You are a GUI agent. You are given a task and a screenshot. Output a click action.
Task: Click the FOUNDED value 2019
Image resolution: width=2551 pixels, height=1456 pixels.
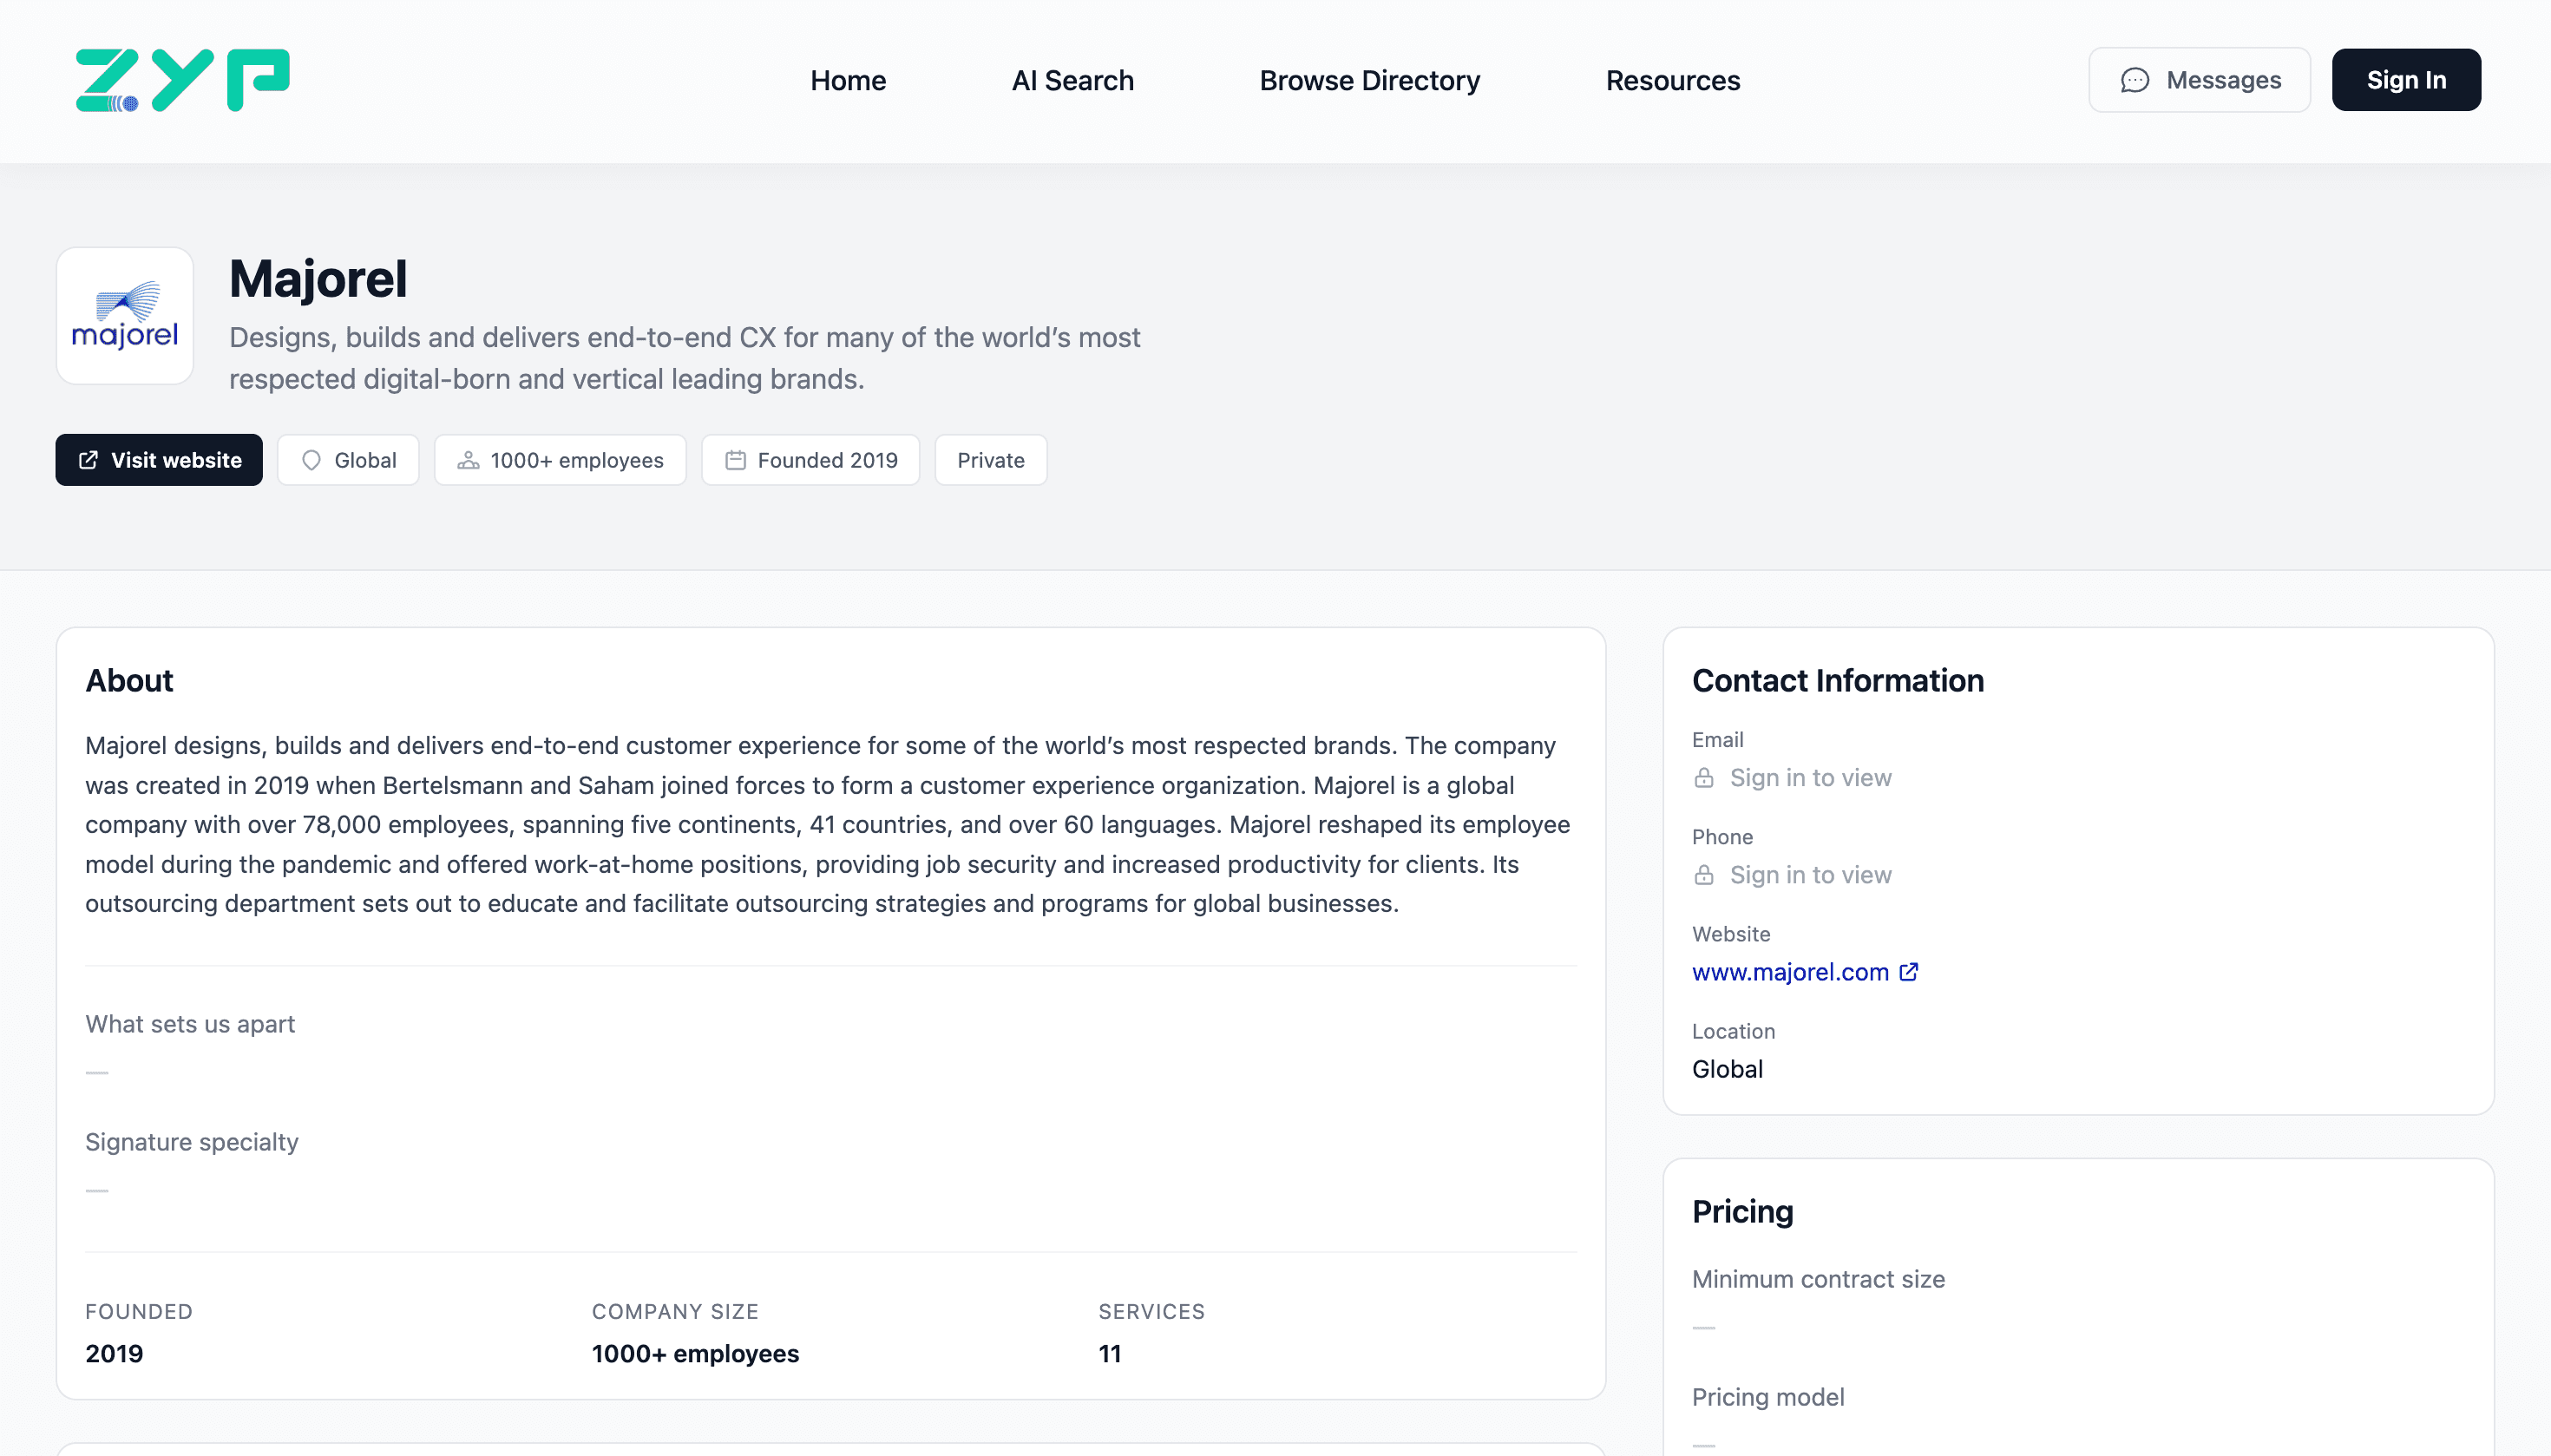click(x=114, y=1354)
